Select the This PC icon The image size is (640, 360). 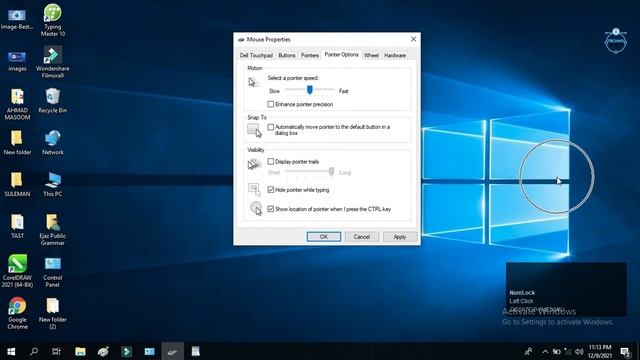point(53,184)
